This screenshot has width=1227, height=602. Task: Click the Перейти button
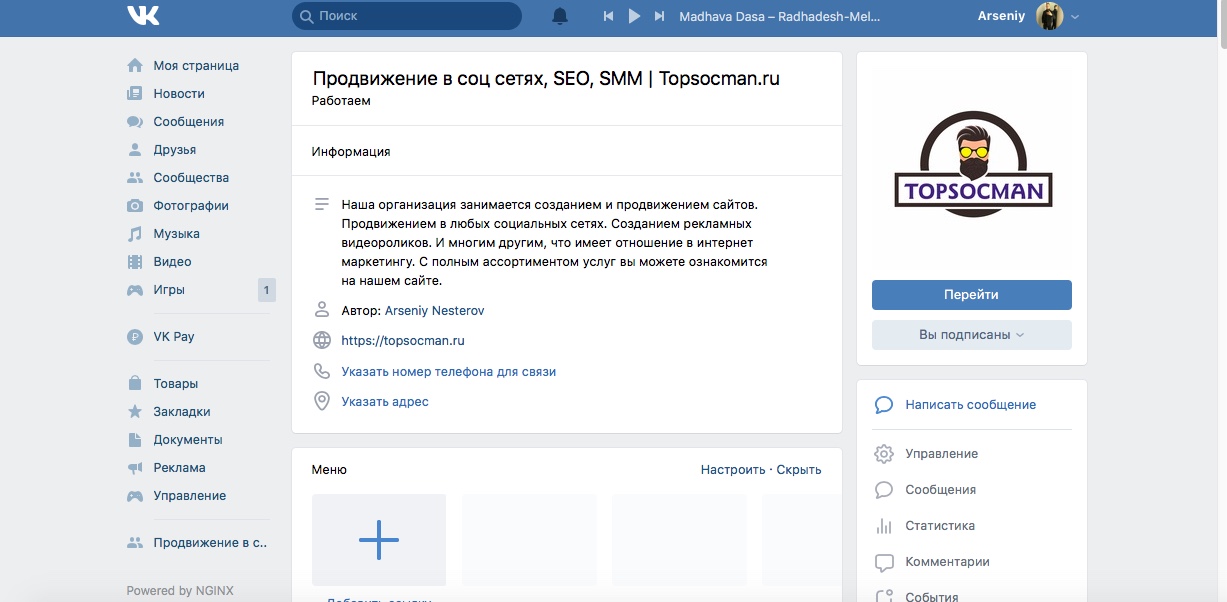point(972,295)
